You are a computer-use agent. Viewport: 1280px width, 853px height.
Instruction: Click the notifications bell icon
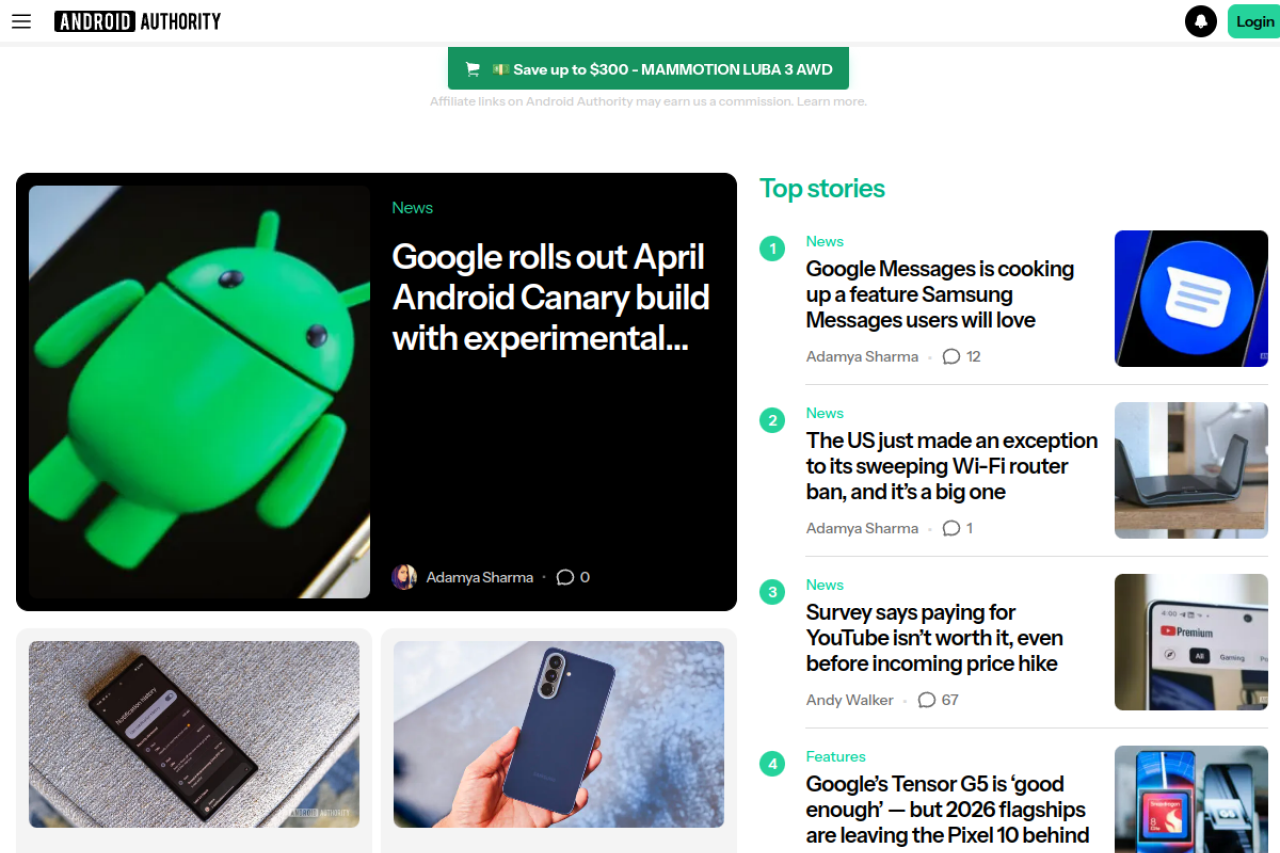pos(1201,21)
